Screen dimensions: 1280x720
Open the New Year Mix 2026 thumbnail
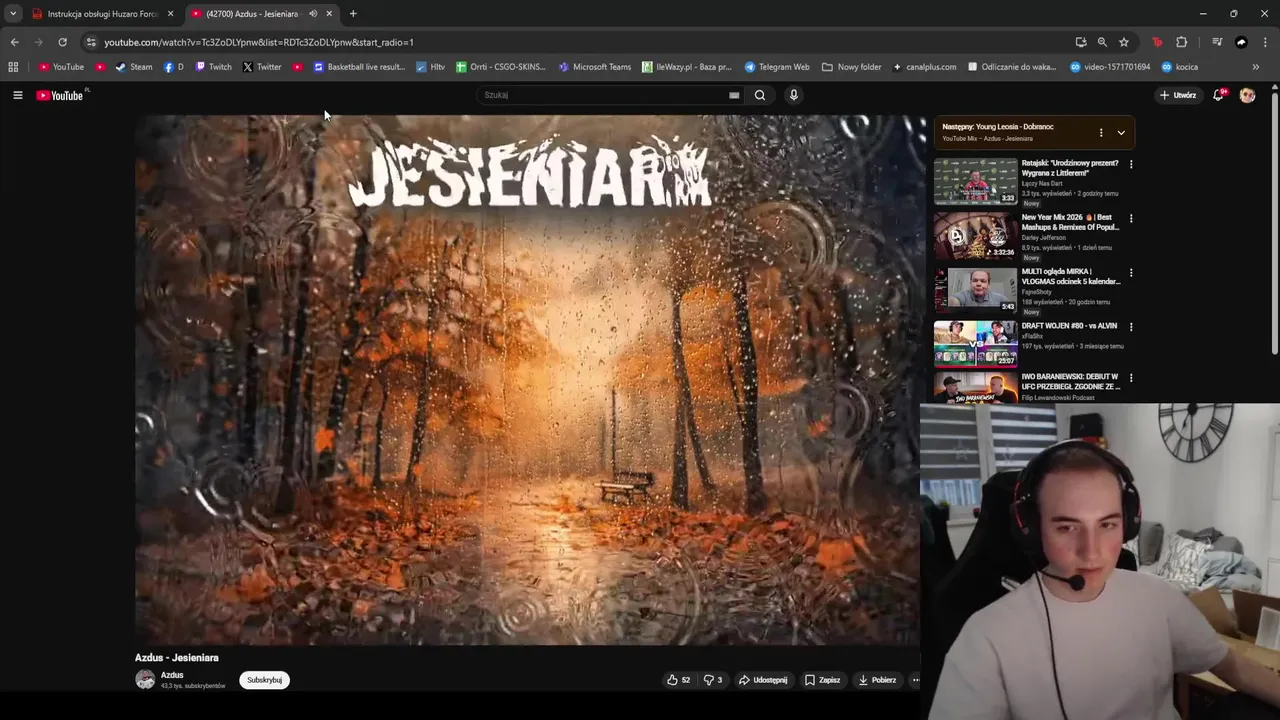pyautogui.click(x=976, y=235)
